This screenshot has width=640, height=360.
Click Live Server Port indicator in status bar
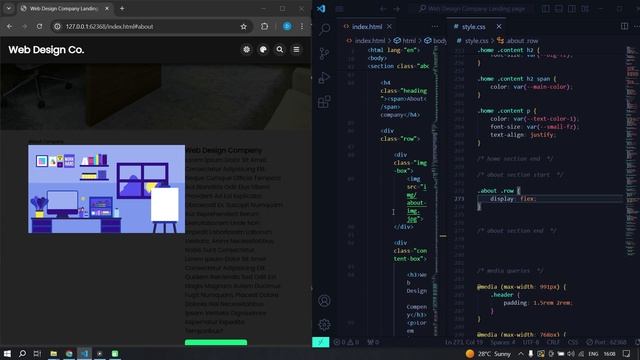coord(606,342)
